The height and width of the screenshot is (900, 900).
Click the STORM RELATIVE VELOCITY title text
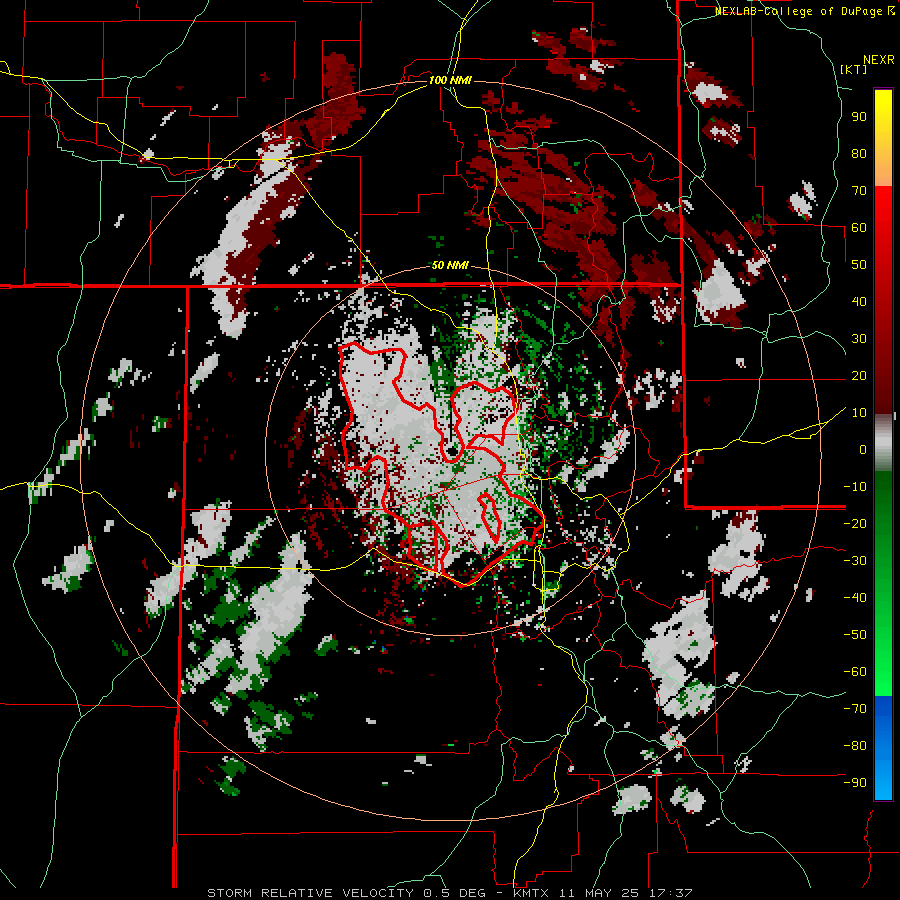click(x=310, y=893)
